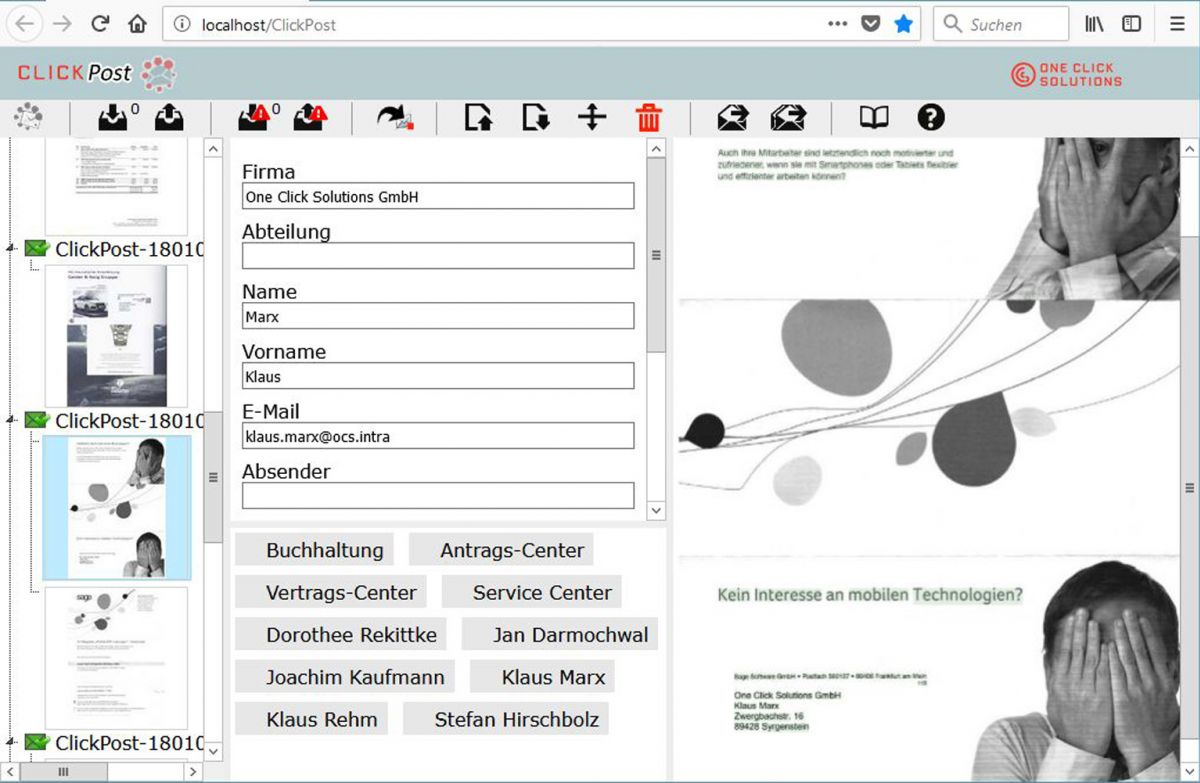Click the empty Abteilung input field

click(438, 256)
